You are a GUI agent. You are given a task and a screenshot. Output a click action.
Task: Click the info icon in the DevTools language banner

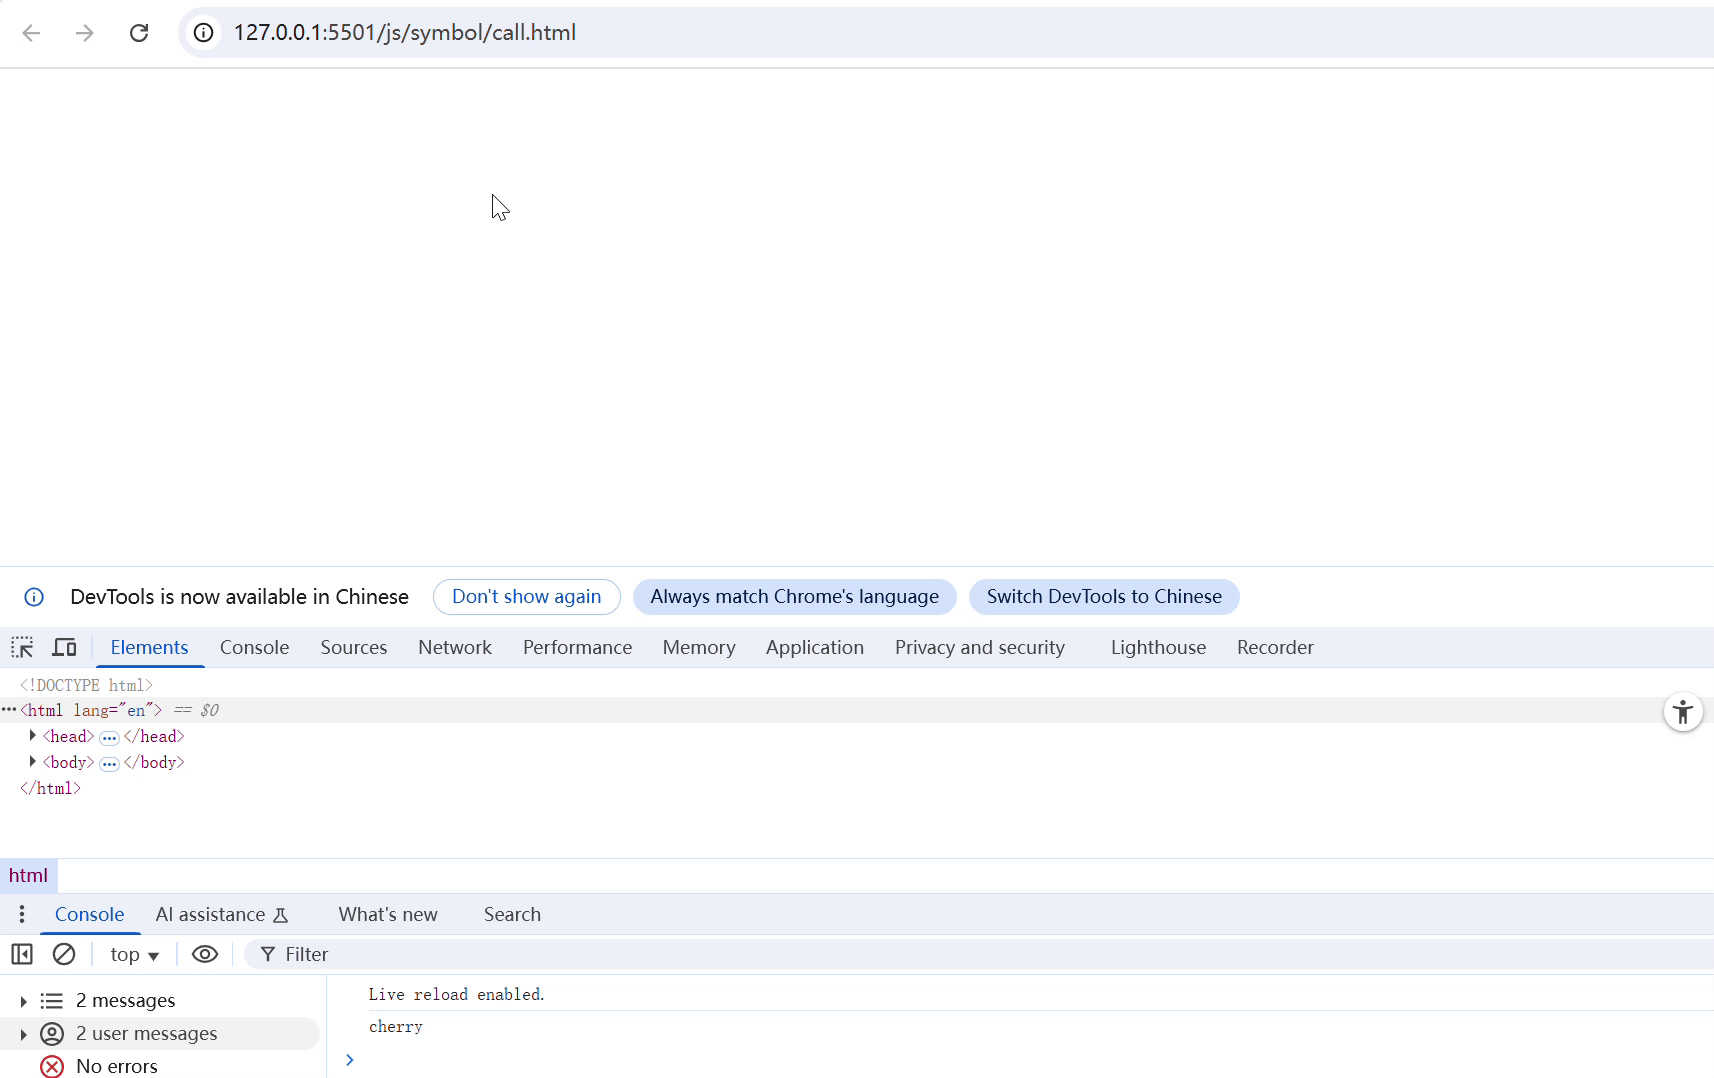34,597
